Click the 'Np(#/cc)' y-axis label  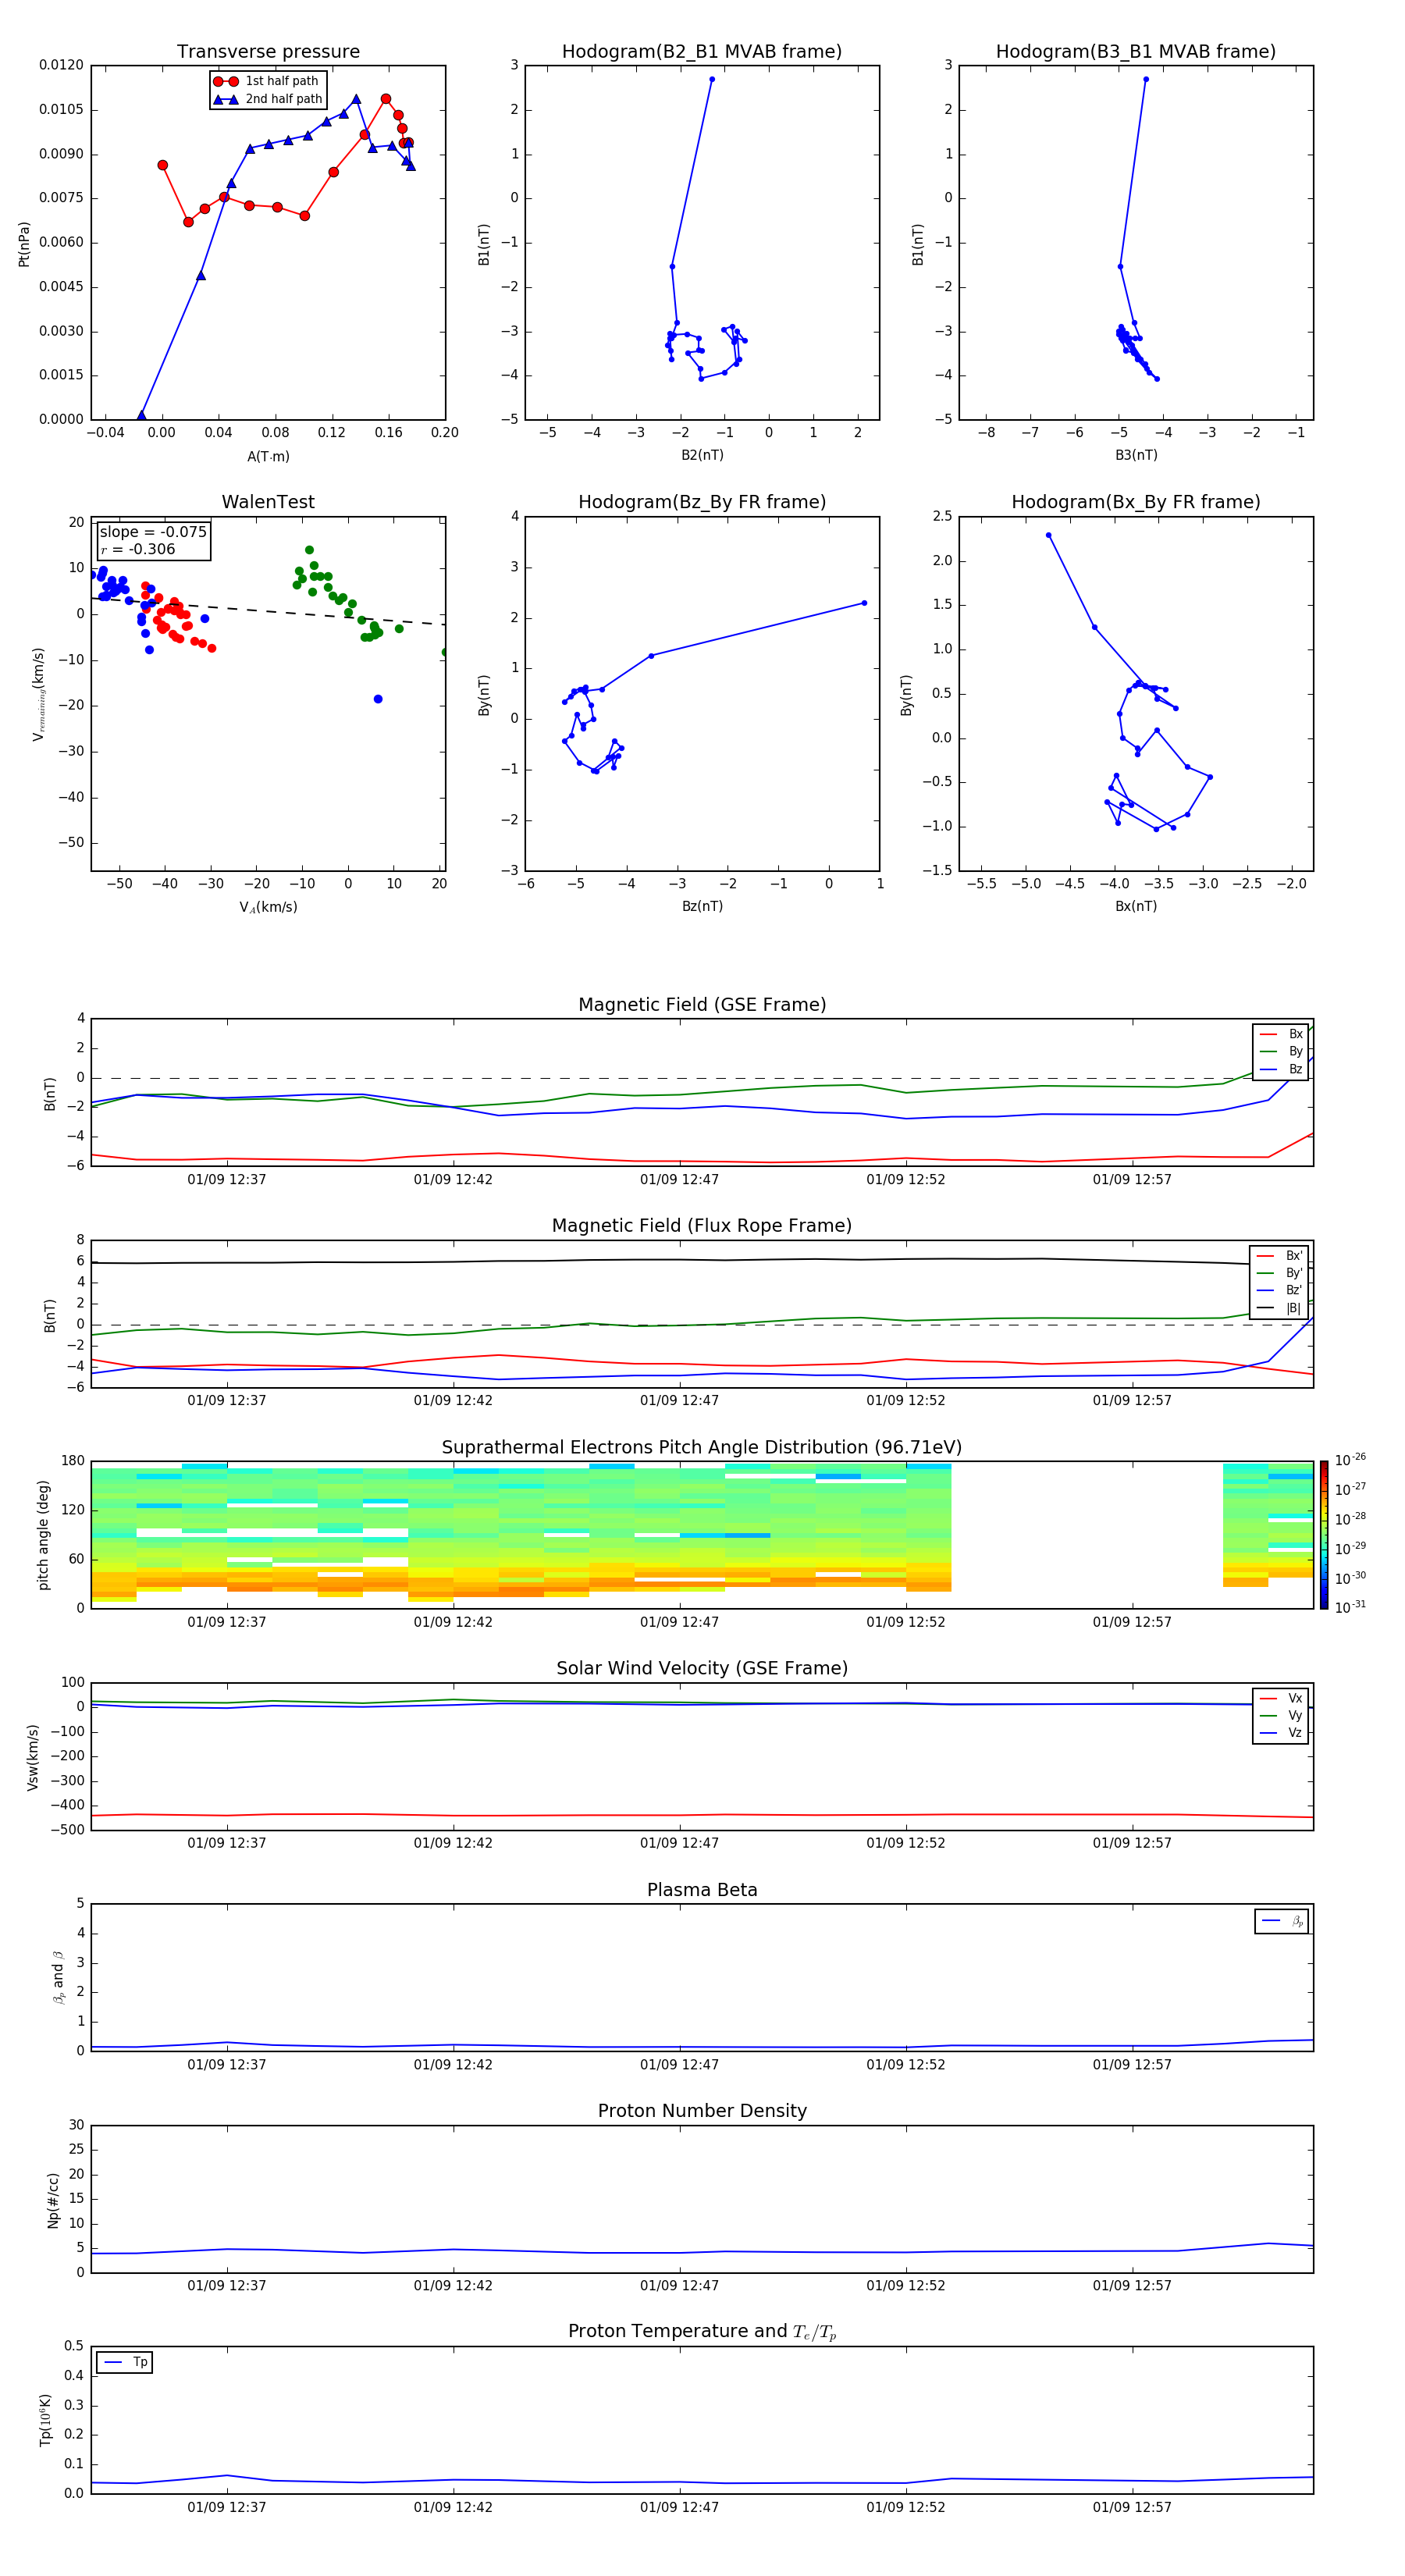53,2200
